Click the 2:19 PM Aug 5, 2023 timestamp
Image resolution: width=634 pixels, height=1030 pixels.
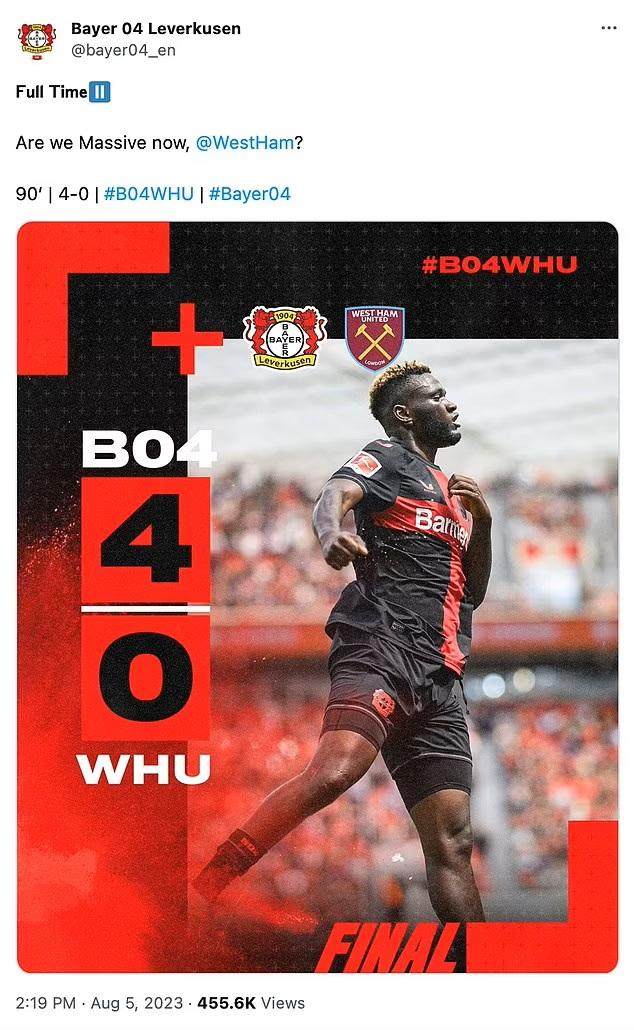click(99, 1003)
